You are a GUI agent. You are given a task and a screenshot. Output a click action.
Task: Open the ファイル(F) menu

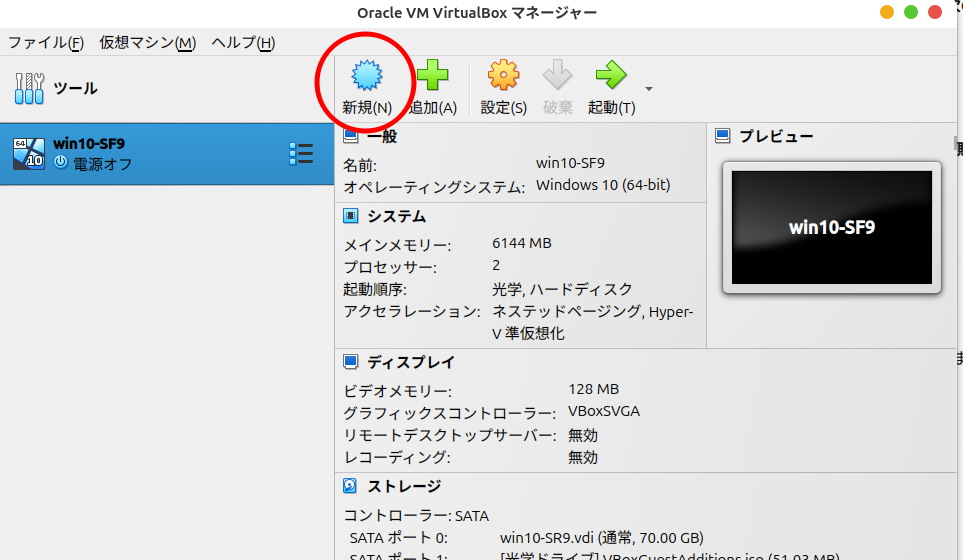coord(46,42)
